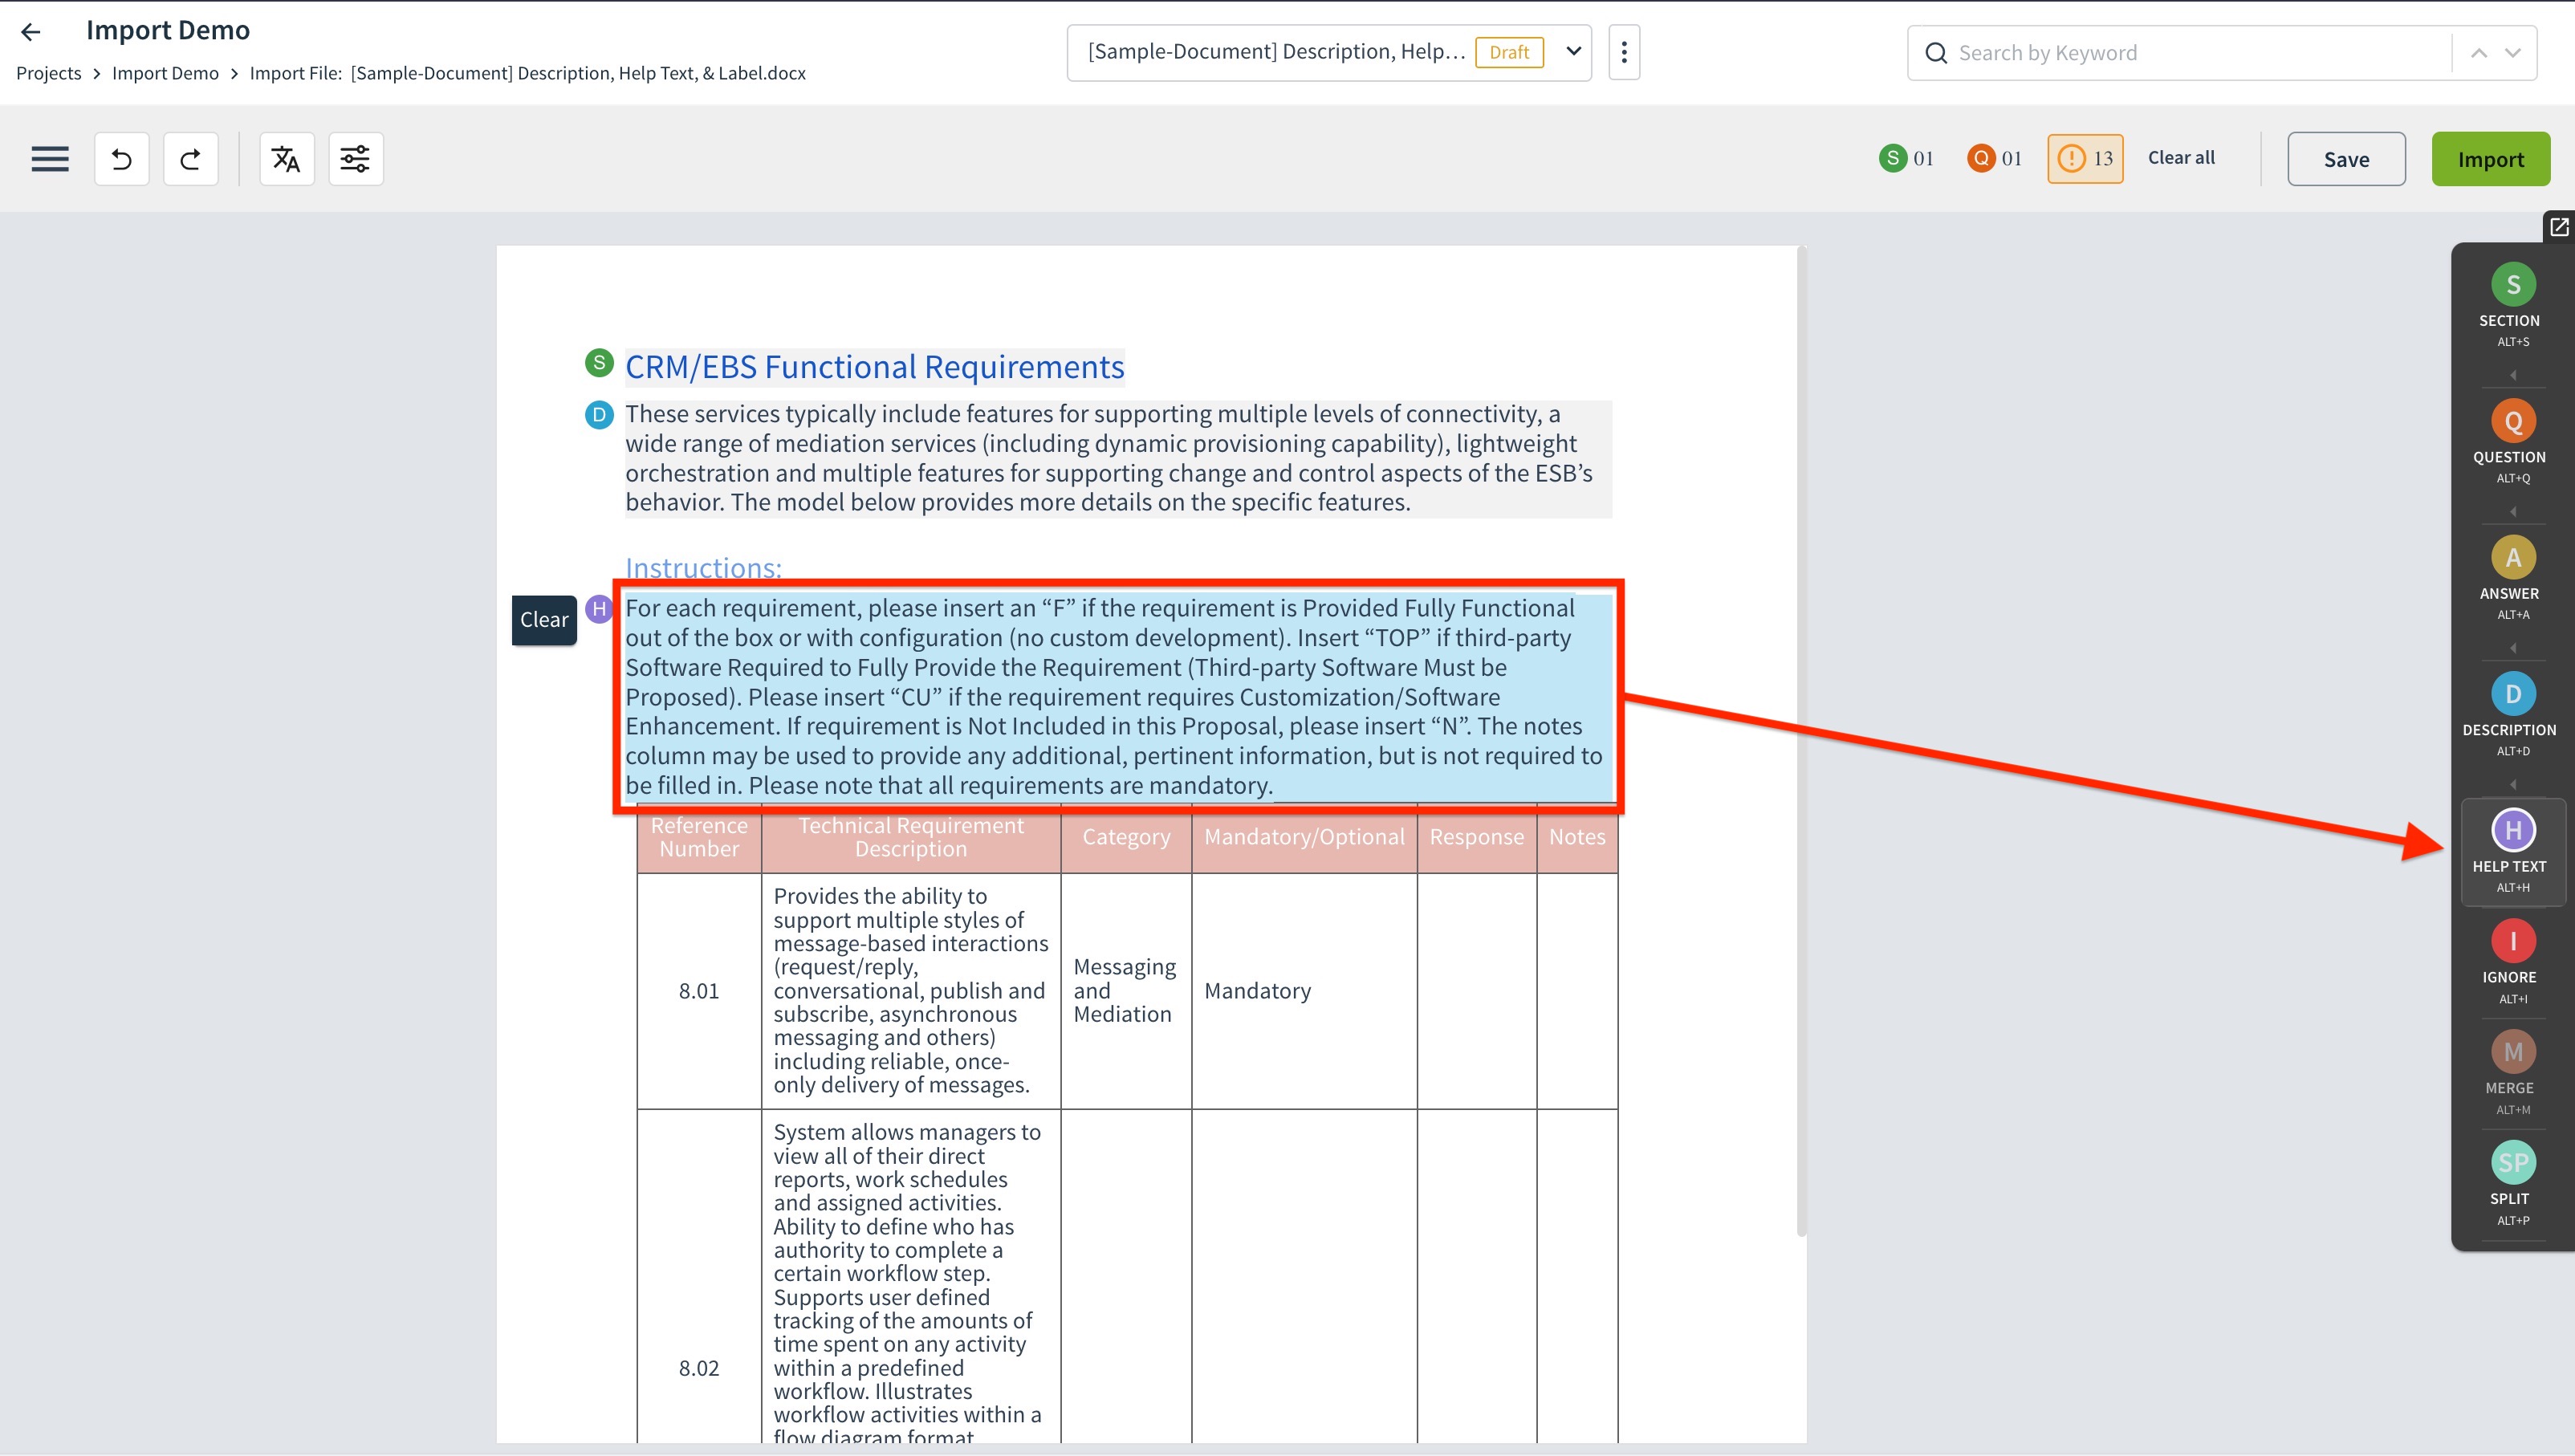Select the Messaging and Mediation cell
The height and width of the screenshot is (1456, 2575).
1125,991
